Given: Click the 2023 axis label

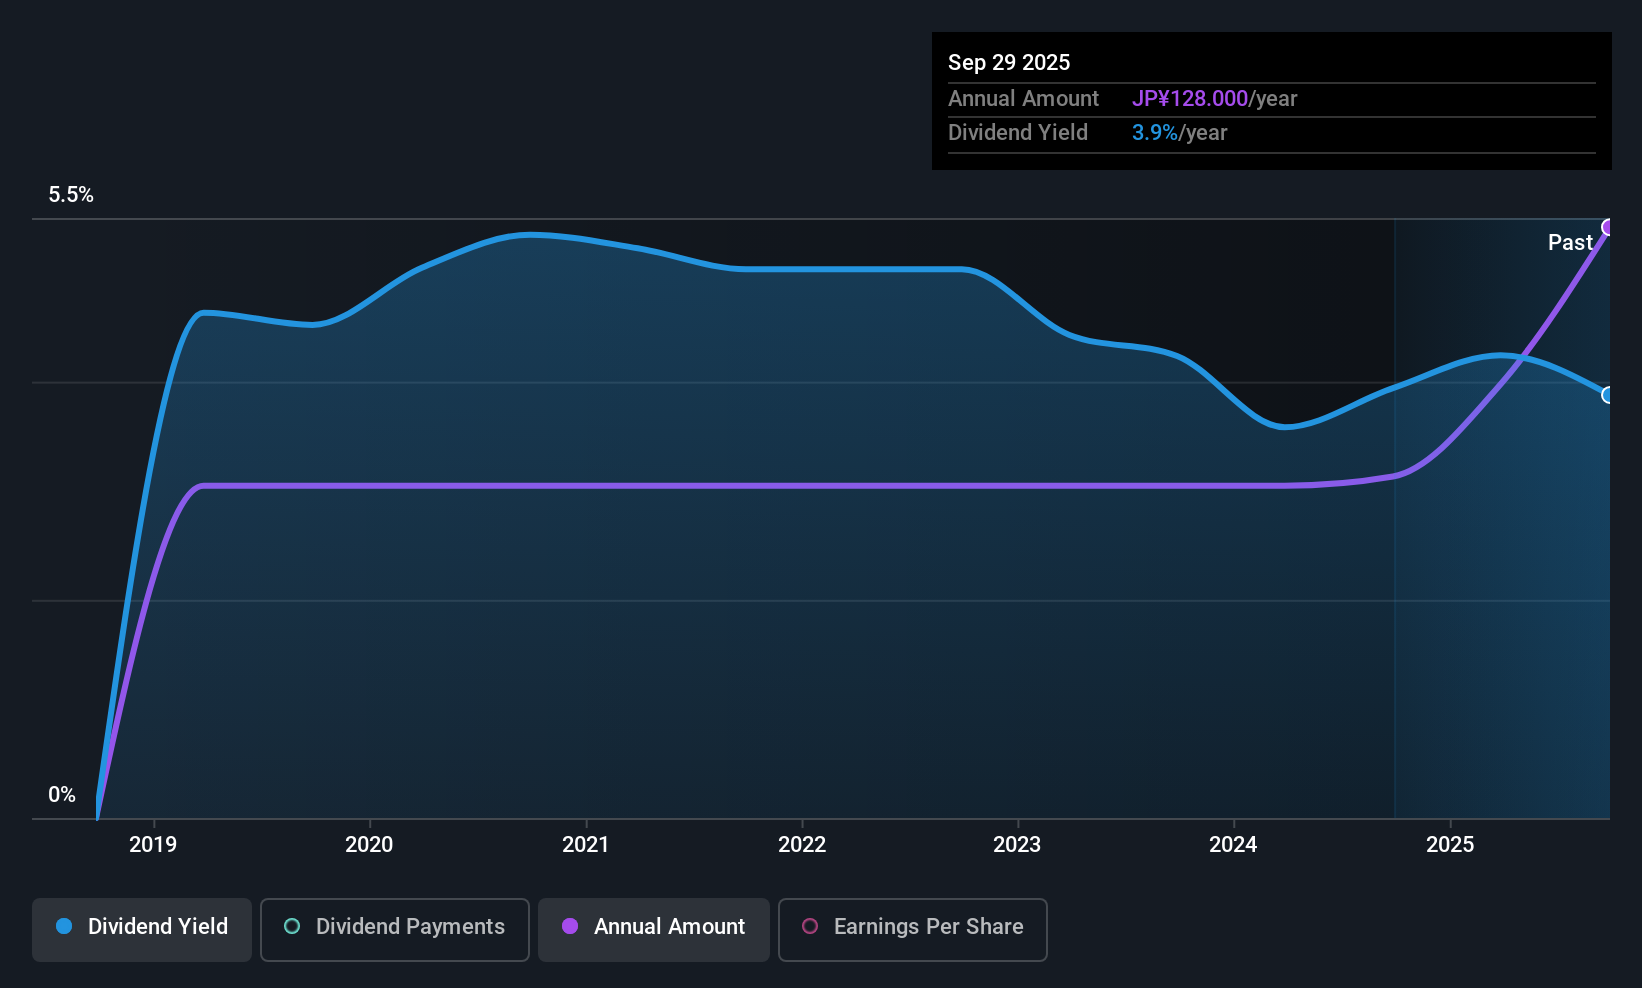Looking at the screenshot, I should [x=1017, y=844].
